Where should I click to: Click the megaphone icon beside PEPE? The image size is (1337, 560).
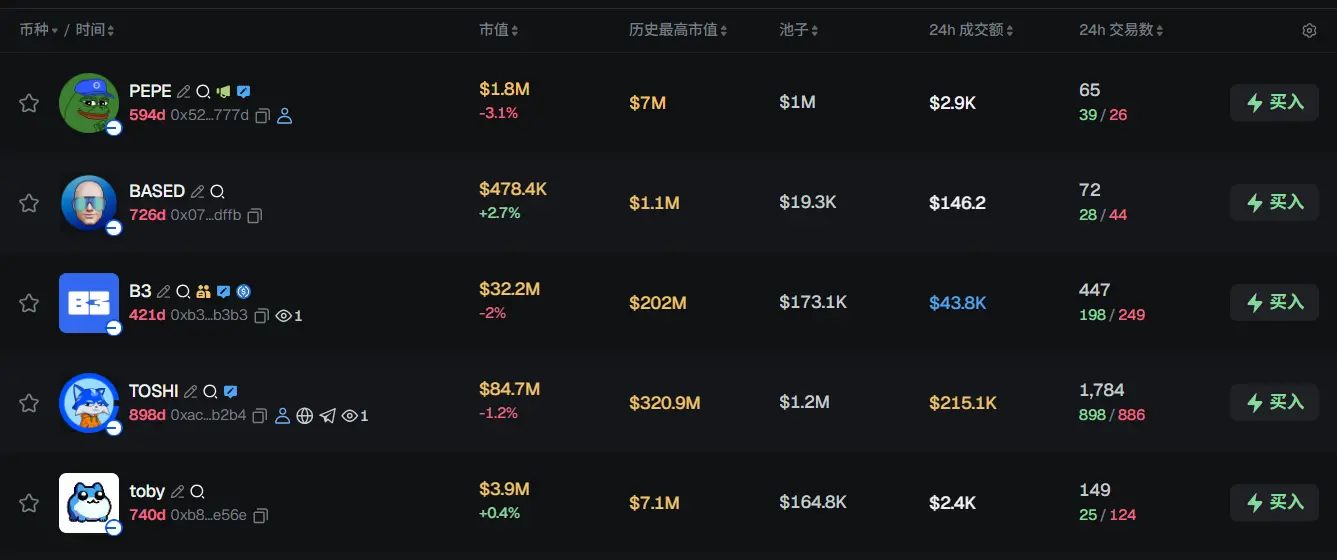[x=223, y=92]
